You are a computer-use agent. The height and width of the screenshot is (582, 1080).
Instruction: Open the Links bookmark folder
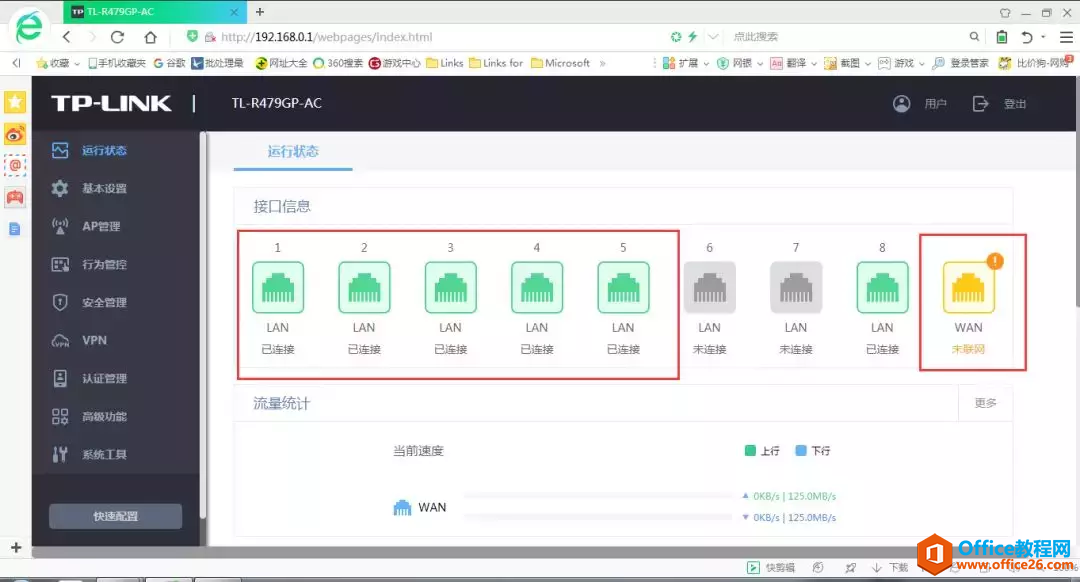(x=445, y=63)
